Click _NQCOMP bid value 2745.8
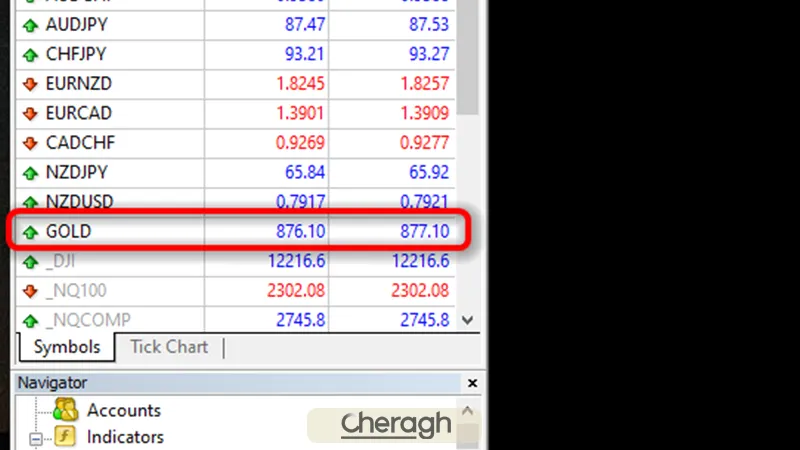 (301, 320)
